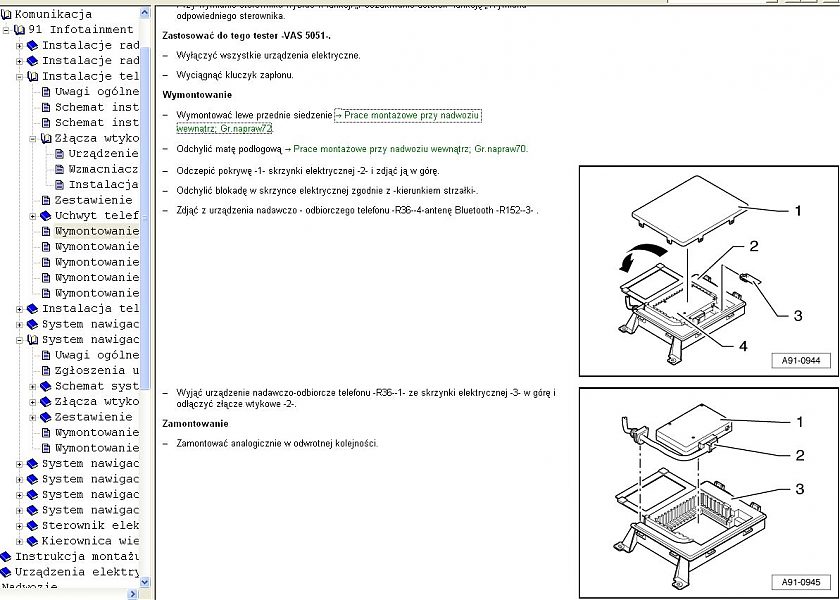Viewport: 840px width, 600px height.
Task: Click the line Zastosować do tego tester -VAS 5051-
Action: coord(246,36)
